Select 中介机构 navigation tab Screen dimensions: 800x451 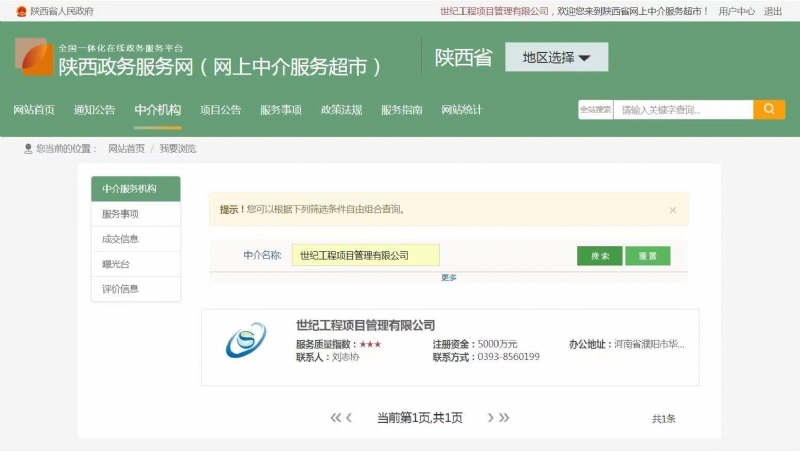(158, 110)
